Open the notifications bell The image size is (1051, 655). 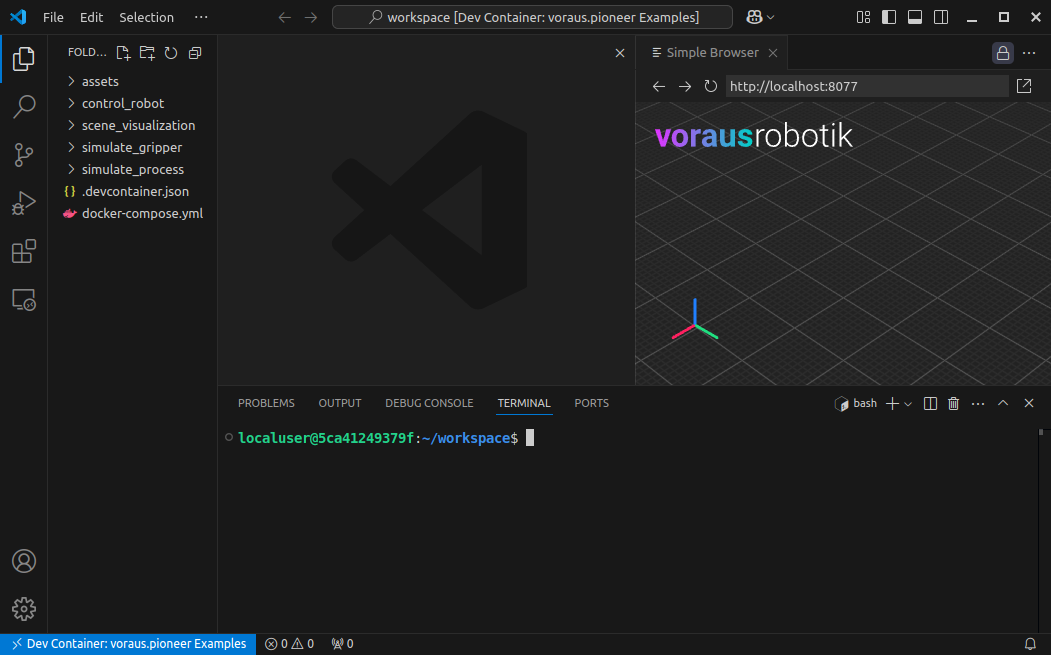click(x=1030, y=644)
